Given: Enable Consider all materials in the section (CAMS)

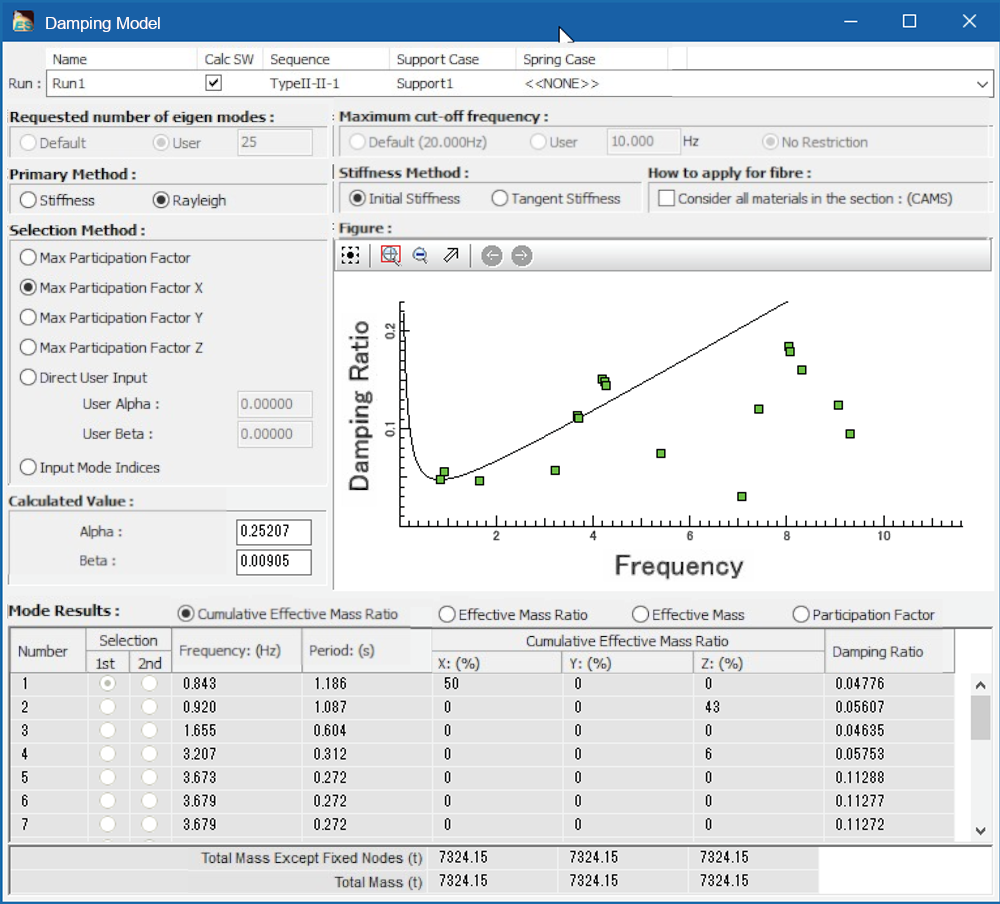Looking at the screenshot, I should coord(666,198).
